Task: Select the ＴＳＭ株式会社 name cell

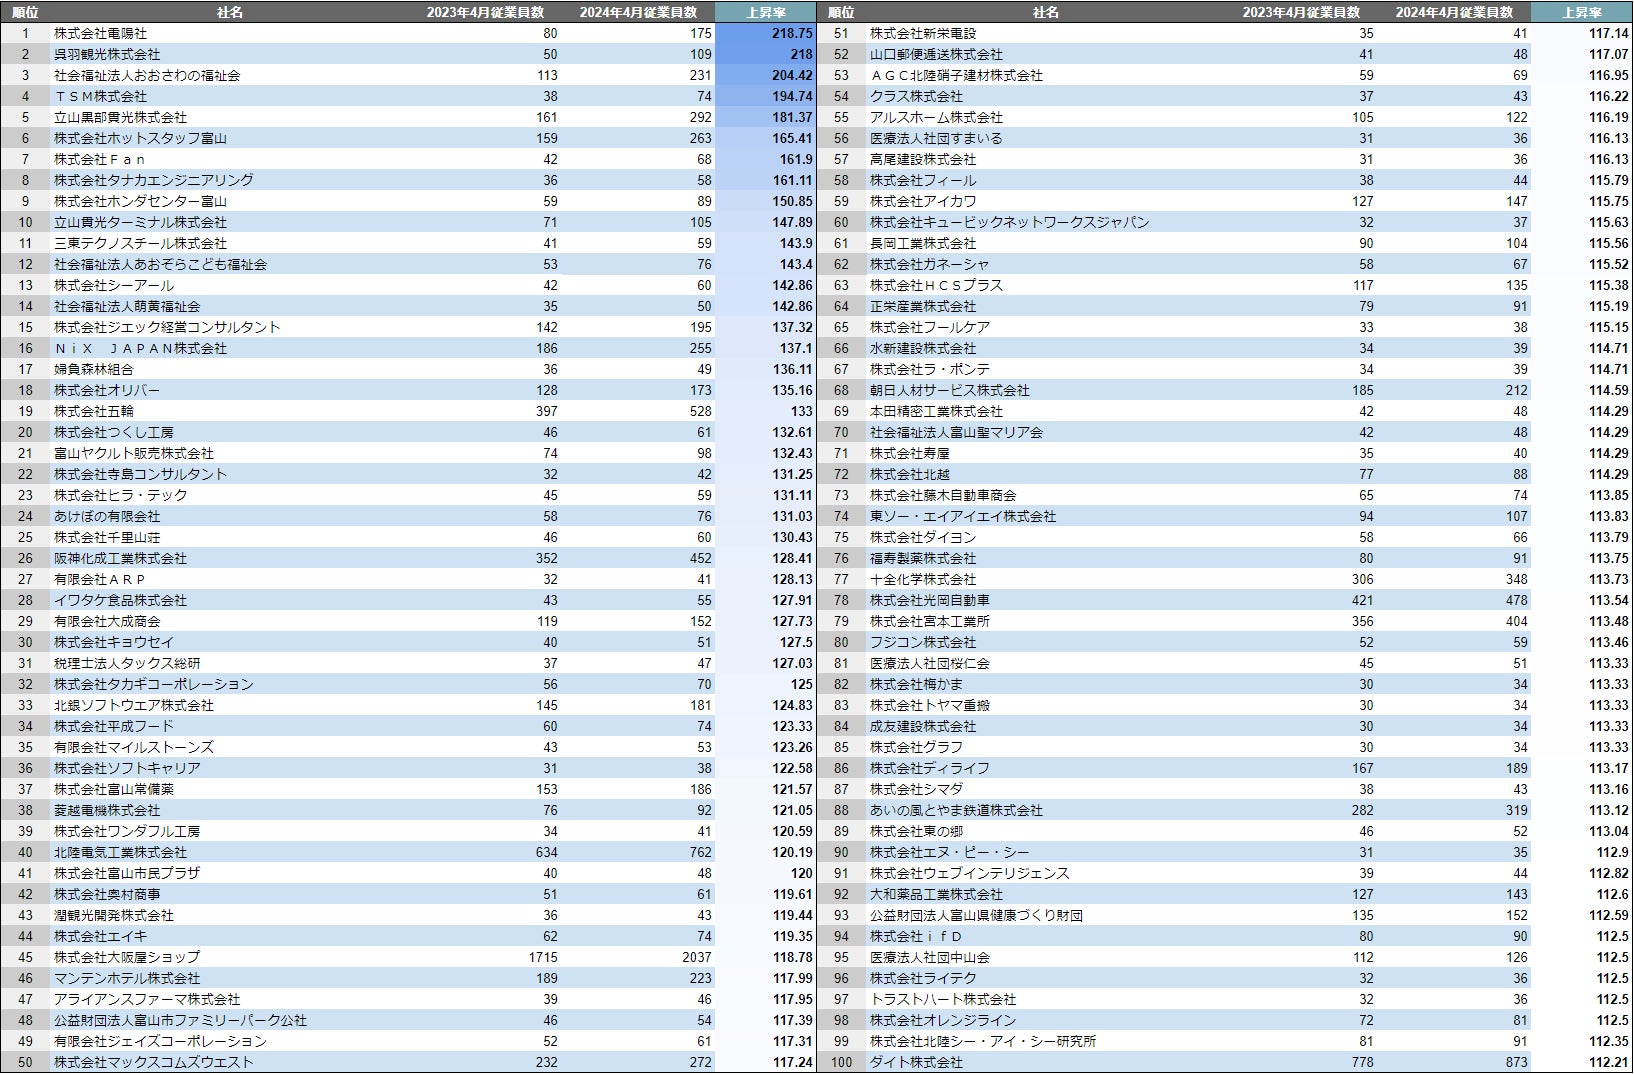Action: tap(100, 96)
